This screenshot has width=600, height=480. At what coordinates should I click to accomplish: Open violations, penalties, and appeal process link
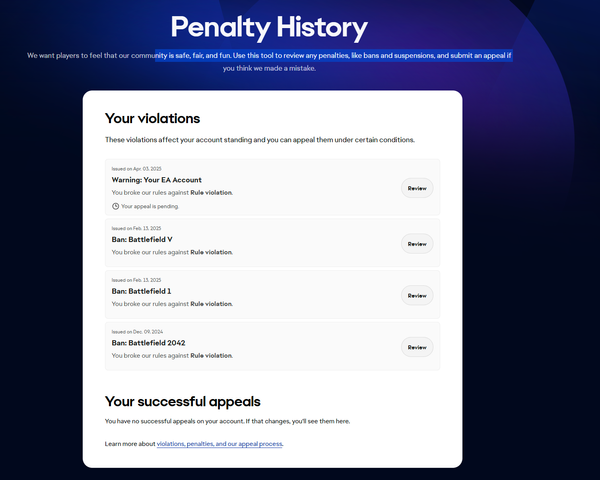(220, 443)
